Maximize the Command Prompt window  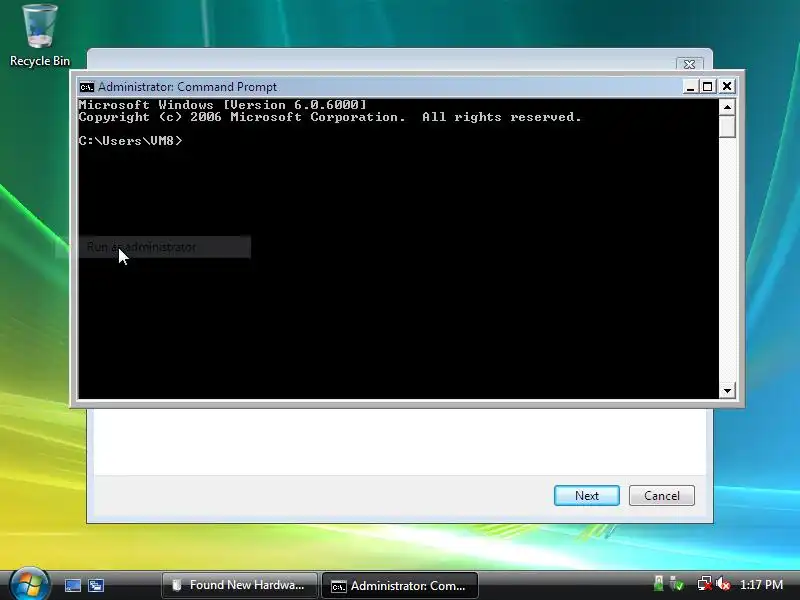tap(708, 87)
